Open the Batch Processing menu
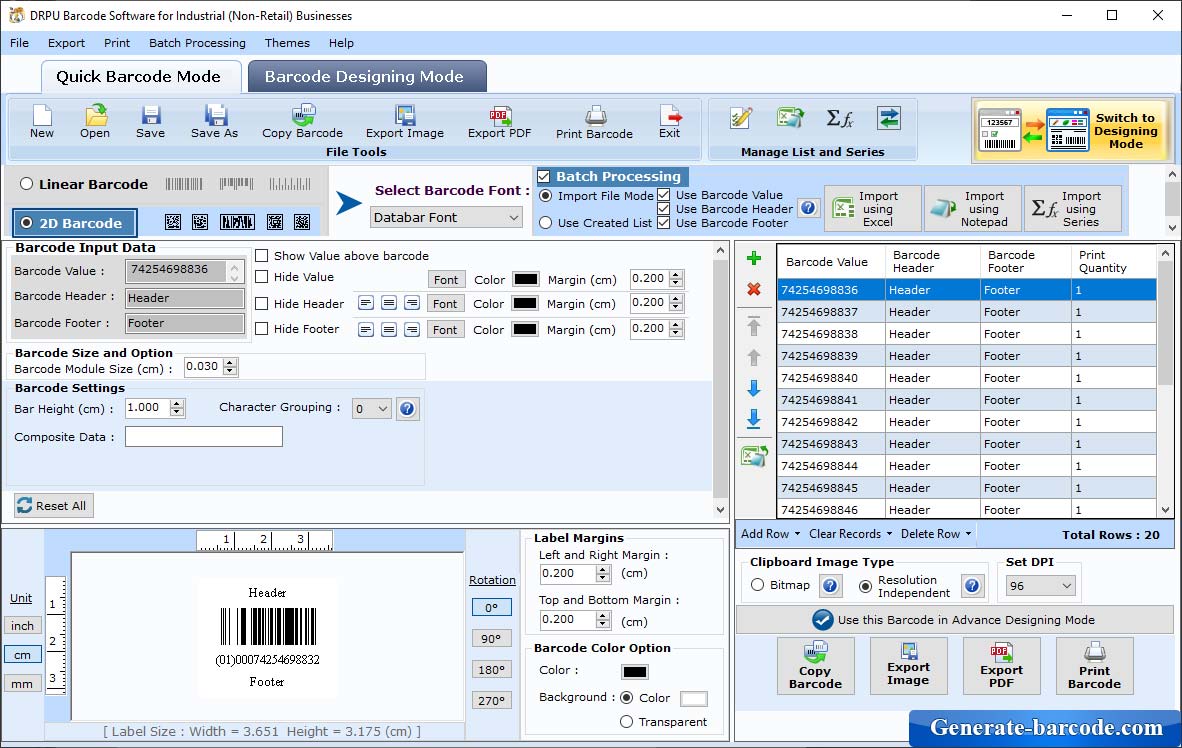1182x748 pixels. click(198, 43)
